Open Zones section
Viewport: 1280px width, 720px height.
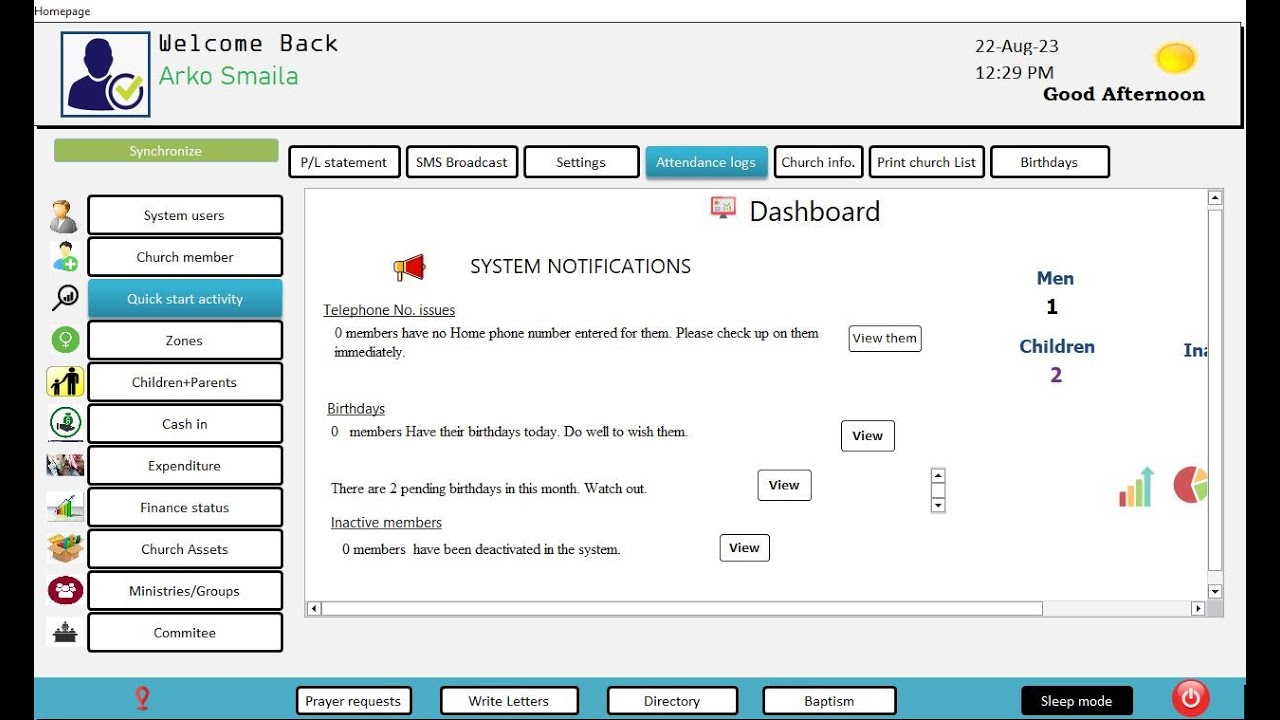185,340
